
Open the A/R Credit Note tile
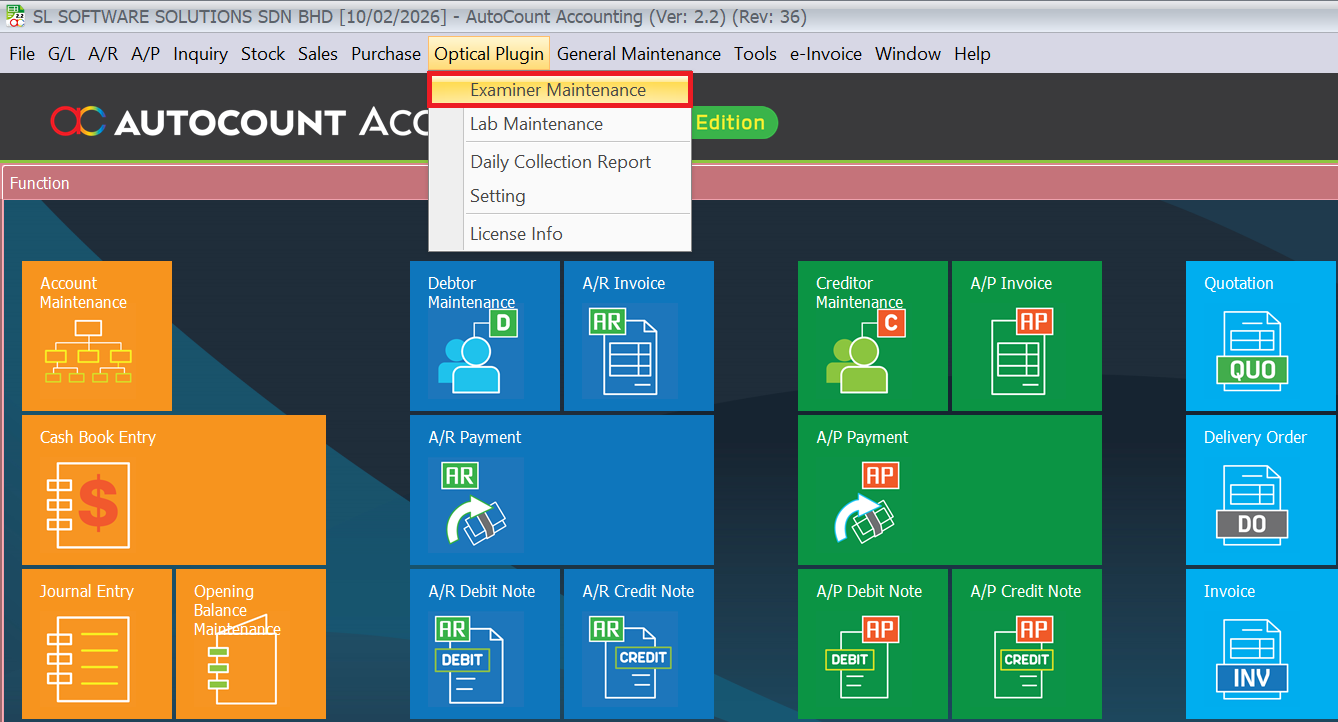click(x=638, y=644)
